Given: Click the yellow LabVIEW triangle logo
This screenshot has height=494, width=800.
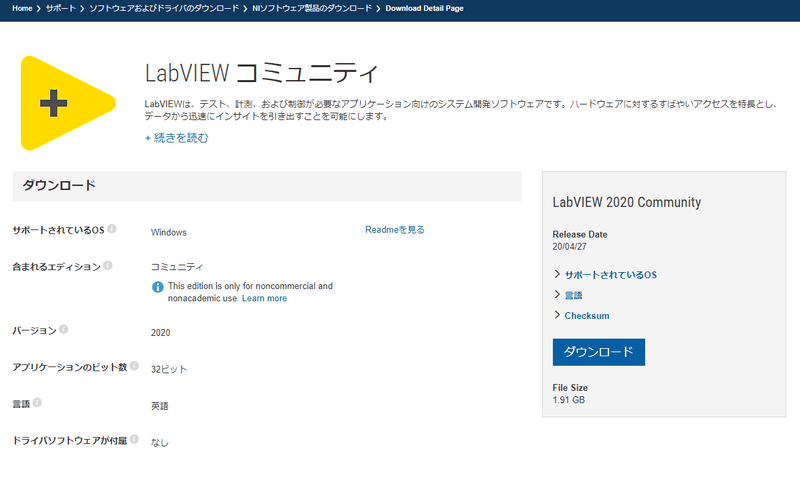Looking at the screenshot, I should point(67,103).
